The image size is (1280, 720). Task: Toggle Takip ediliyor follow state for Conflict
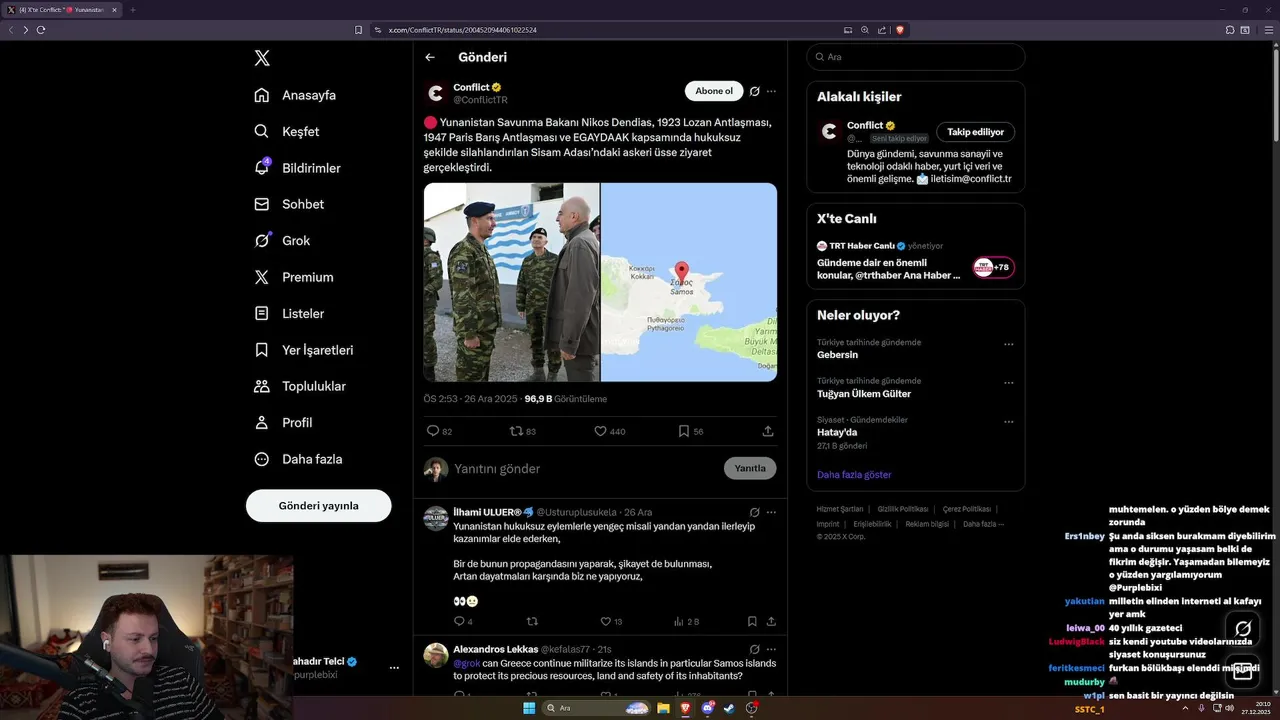click(976, 132)
